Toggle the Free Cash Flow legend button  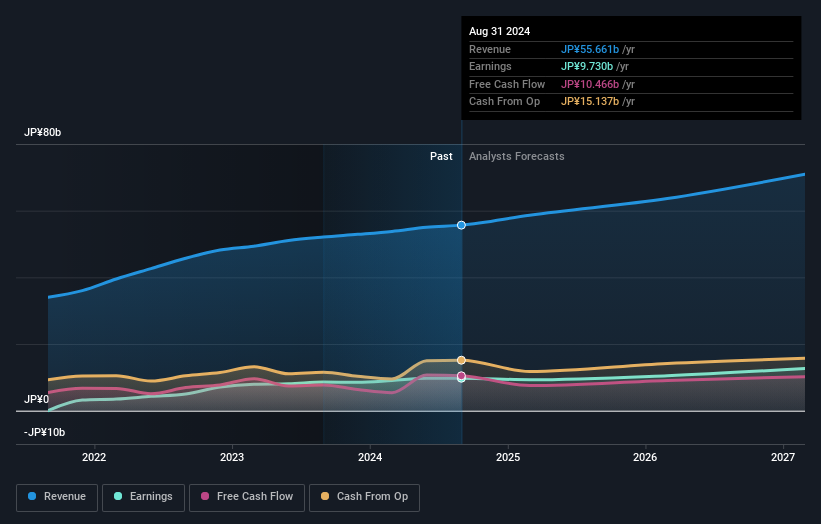pos(247,497)
